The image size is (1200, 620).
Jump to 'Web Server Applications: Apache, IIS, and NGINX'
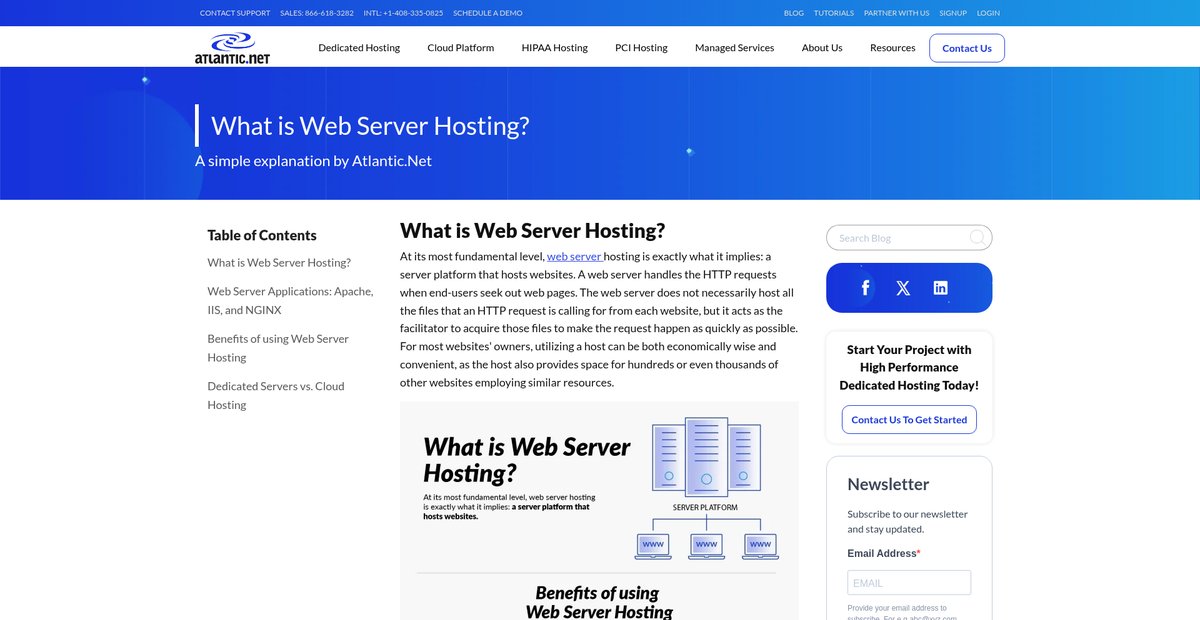[291, 301]
